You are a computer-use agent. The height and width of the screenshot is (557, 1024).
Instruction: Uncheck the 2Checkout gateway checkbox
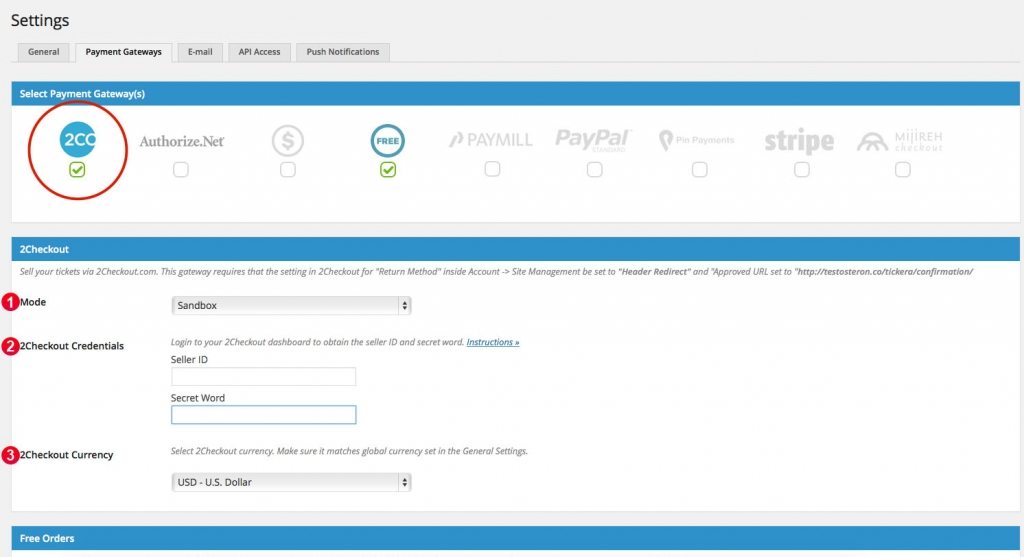[x=77, y=170]
